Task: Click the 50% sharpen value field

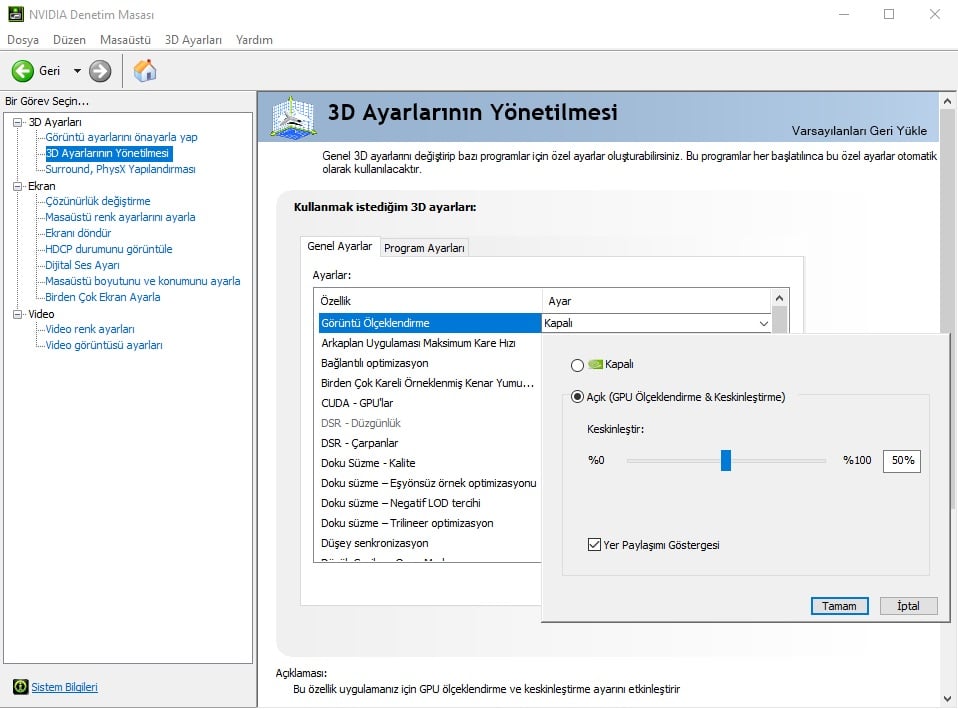Action: tap(902, 461)
